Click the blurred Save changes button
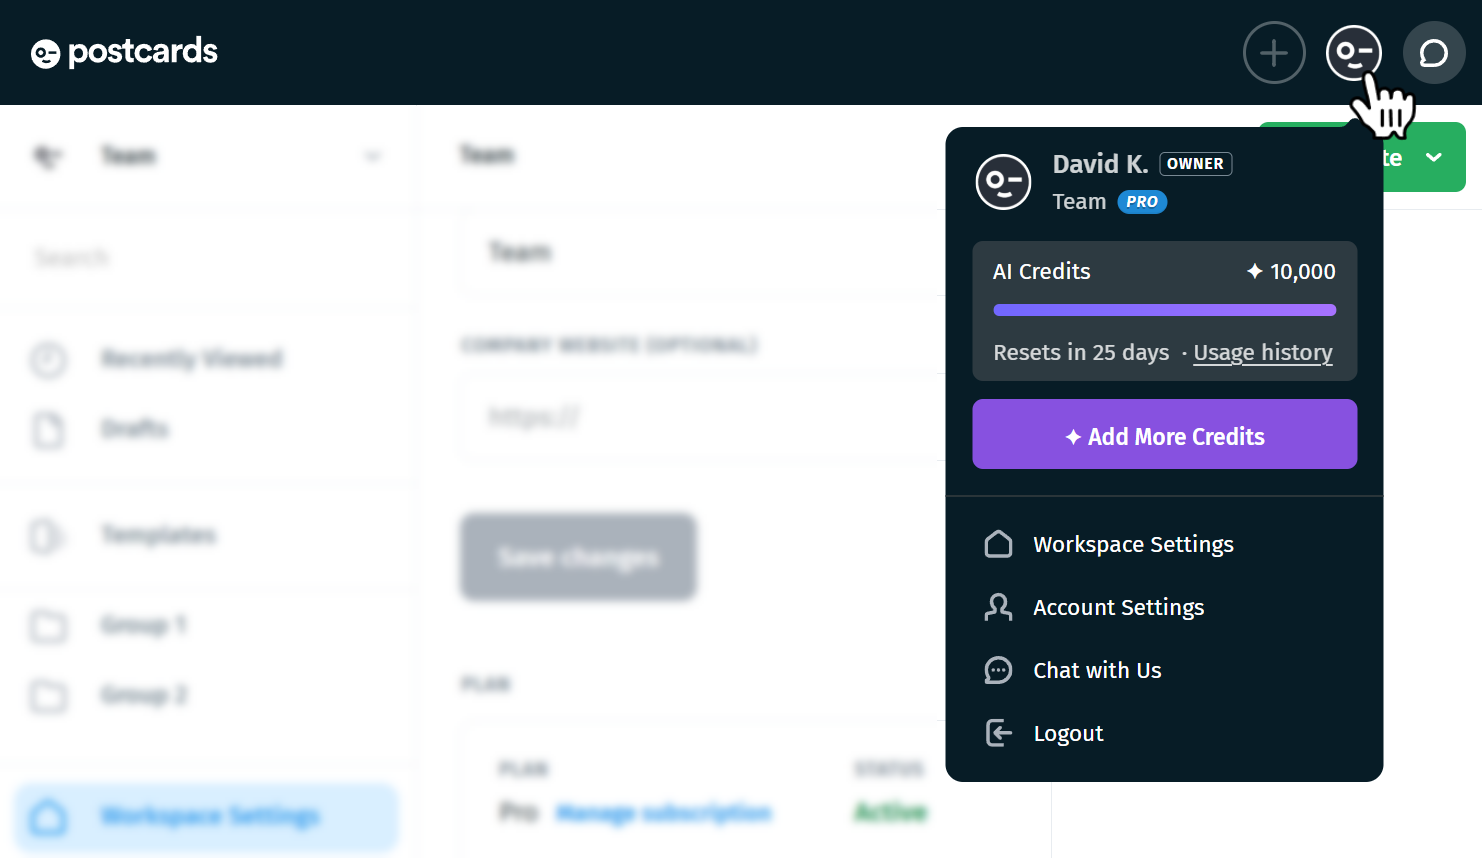Viewport: 1482px width, 858px height. tap(578, 557)
